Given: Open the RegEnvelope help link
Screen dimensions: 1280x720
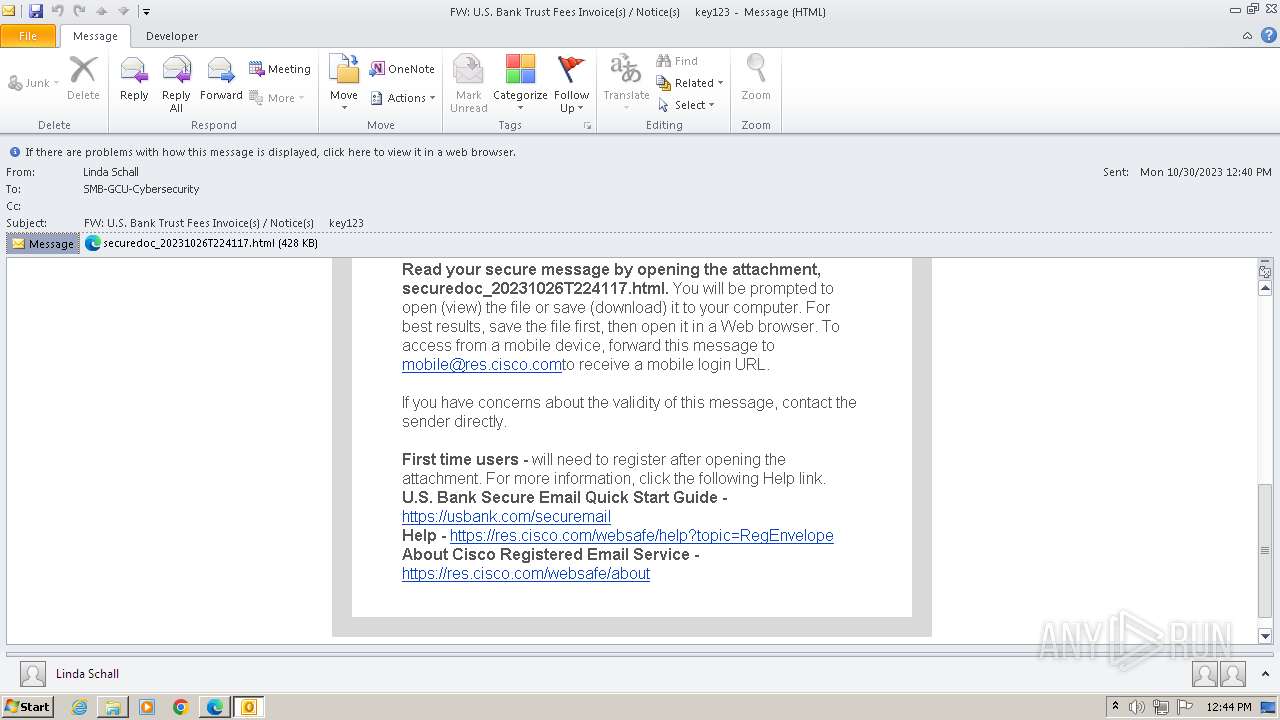Looking at the screenshot, I should pos(641,536).
